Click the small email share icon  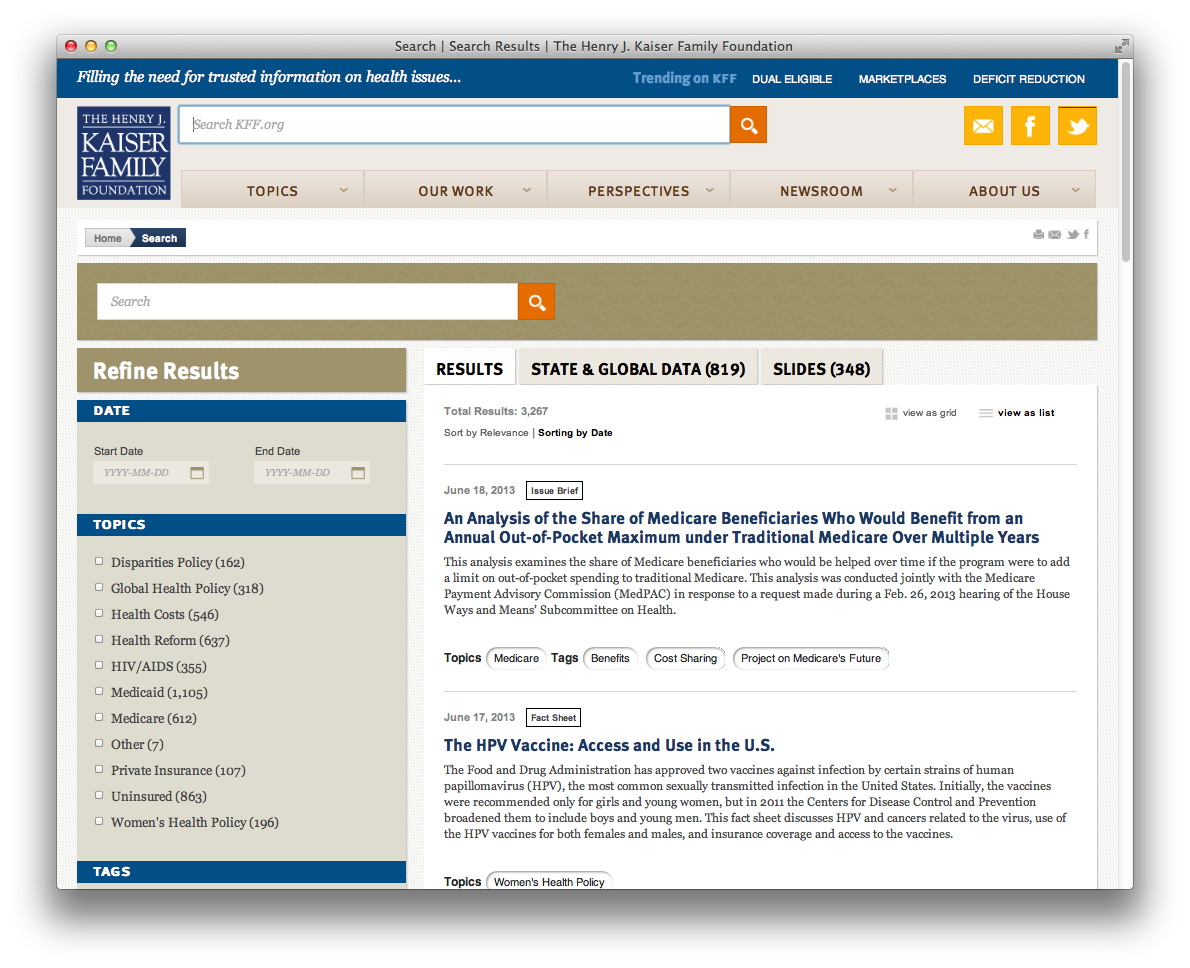click(x=1054, y=235)
